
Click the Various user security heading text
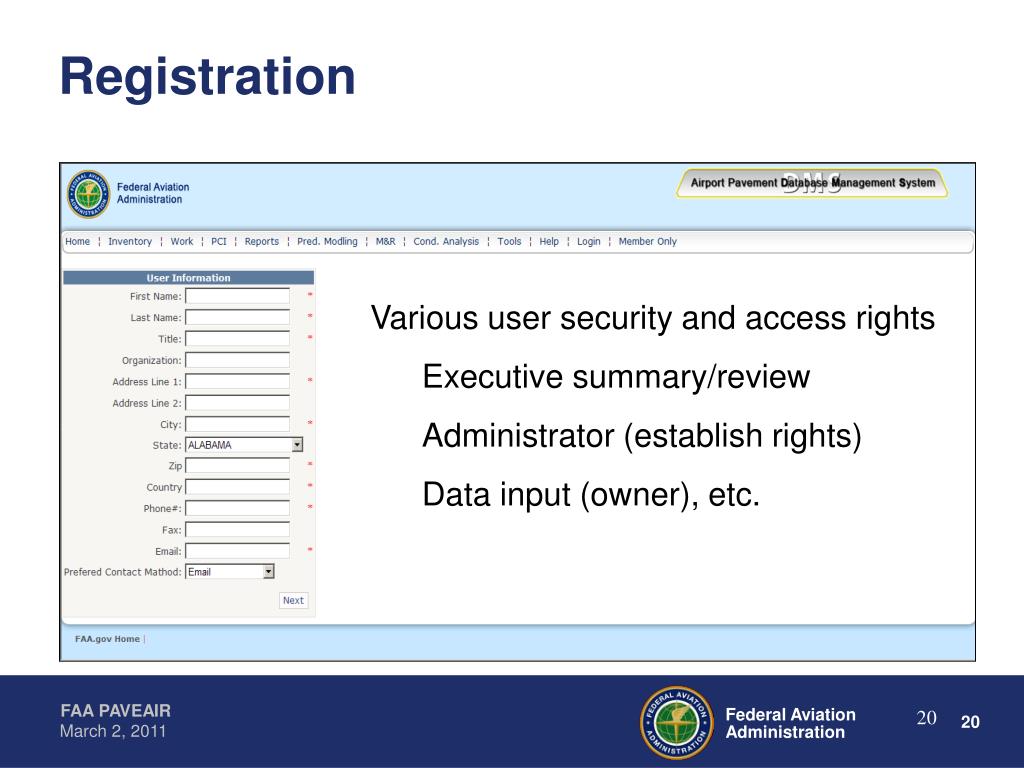click(x=652, y=319)
